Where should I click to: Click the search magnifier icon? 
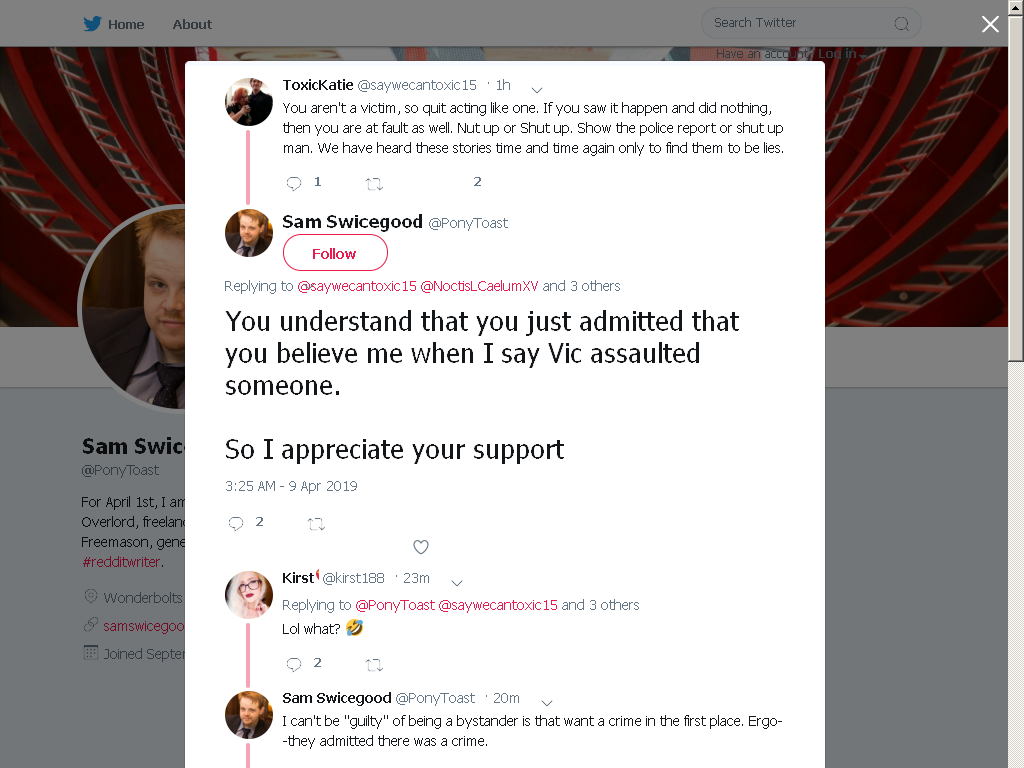point(901,24)
